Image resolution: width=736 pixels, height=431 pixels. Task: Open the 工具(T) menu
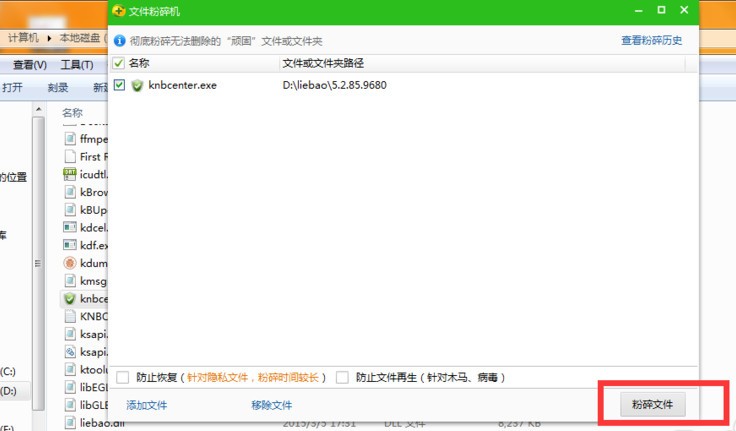77,65
